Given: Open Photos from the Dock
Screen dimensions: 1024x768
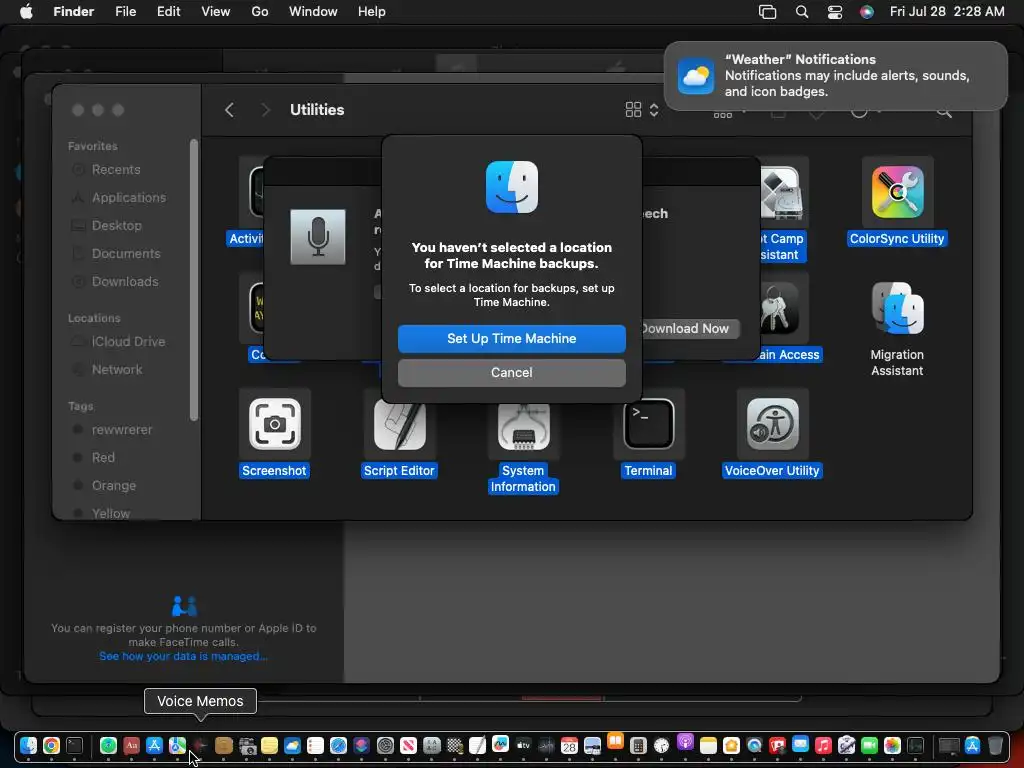Looking at the screenshot, I should coord(892,745).
